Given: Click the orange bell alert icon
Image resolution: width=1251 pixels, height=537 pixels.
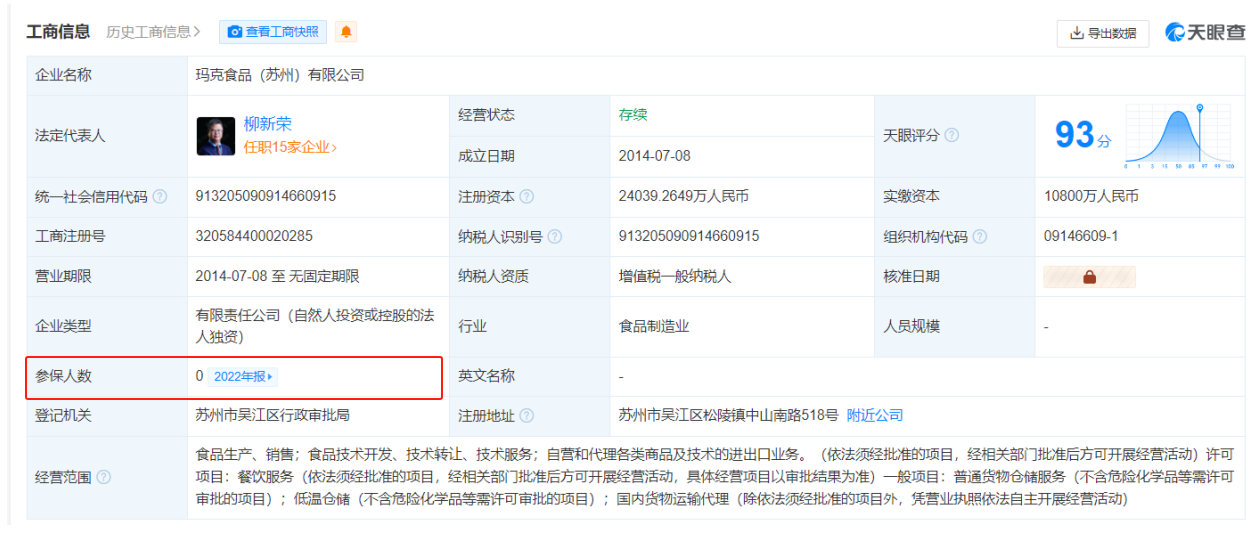Looking at the screenshot, I should point(346,32).
